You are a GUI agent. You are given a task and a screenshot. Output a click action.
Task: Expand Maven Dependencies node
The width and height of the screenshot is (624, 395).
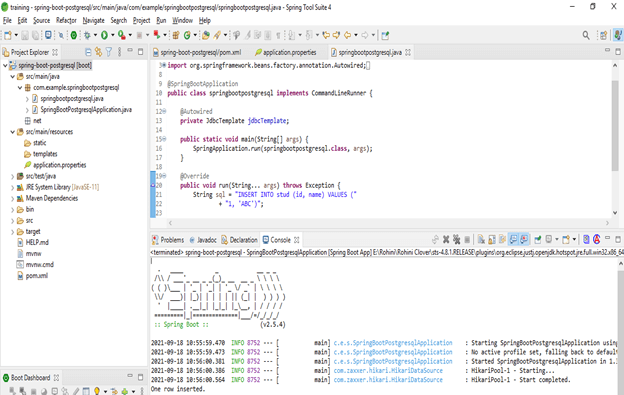(12, 198)
